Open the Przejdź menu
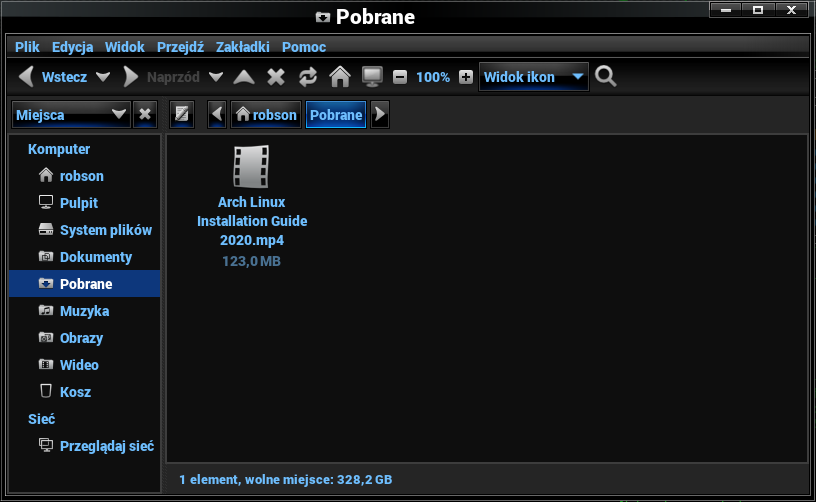 [180, 47]
